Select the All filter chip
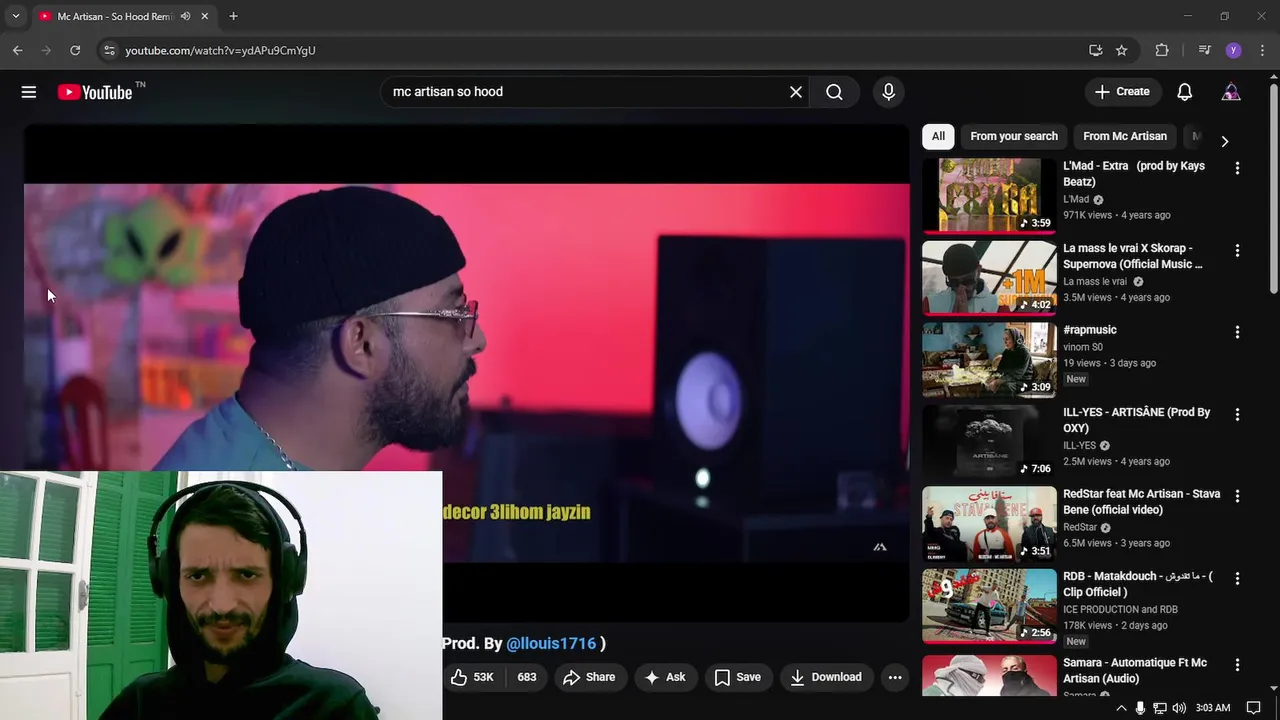 [x=938, y=136]
